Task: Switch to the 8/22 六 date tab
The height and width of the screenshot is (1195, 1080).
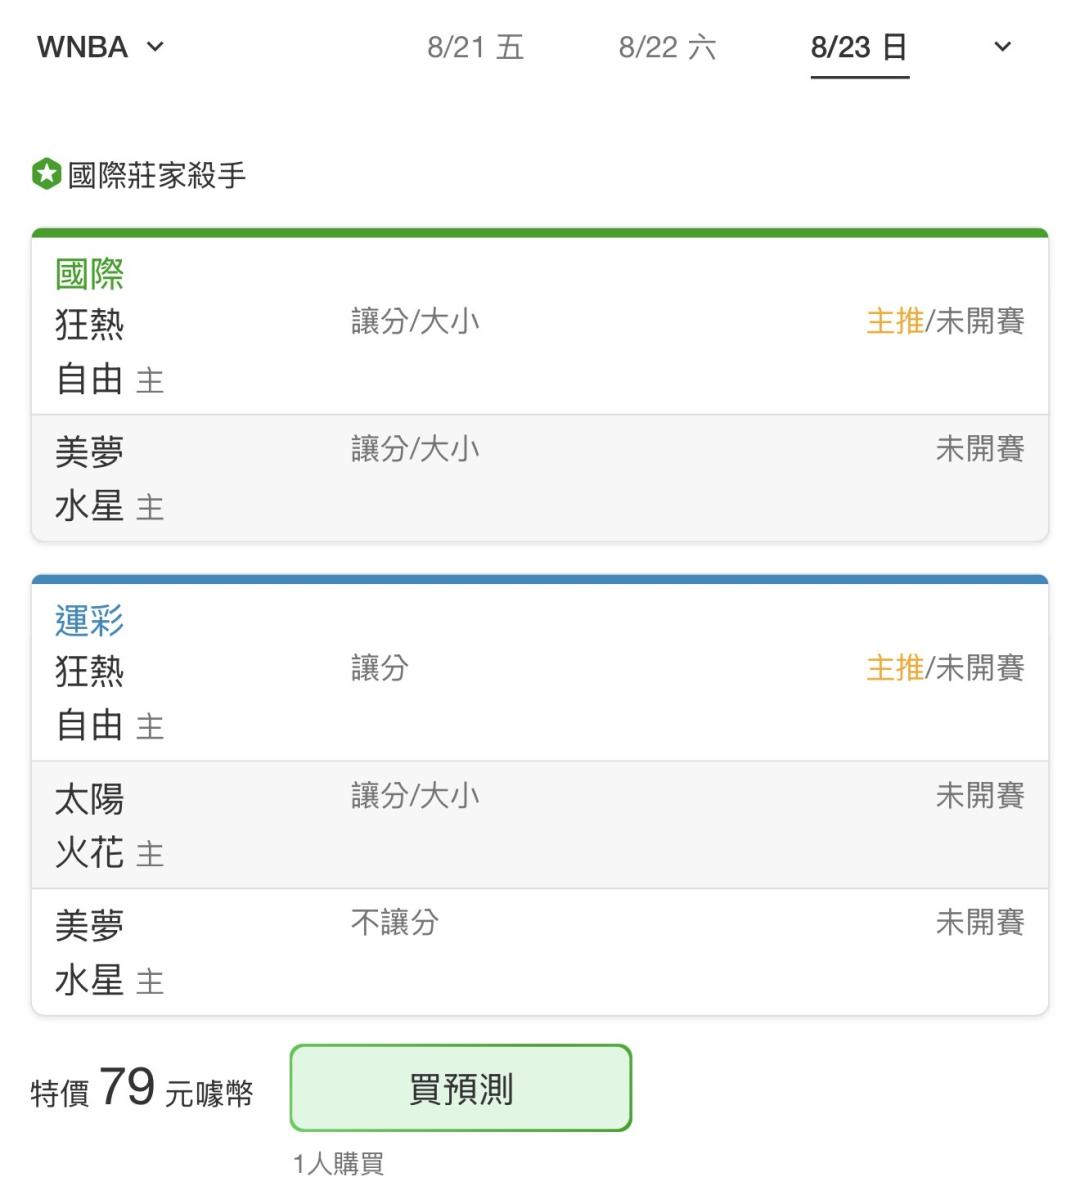Action: click(668, 47)
